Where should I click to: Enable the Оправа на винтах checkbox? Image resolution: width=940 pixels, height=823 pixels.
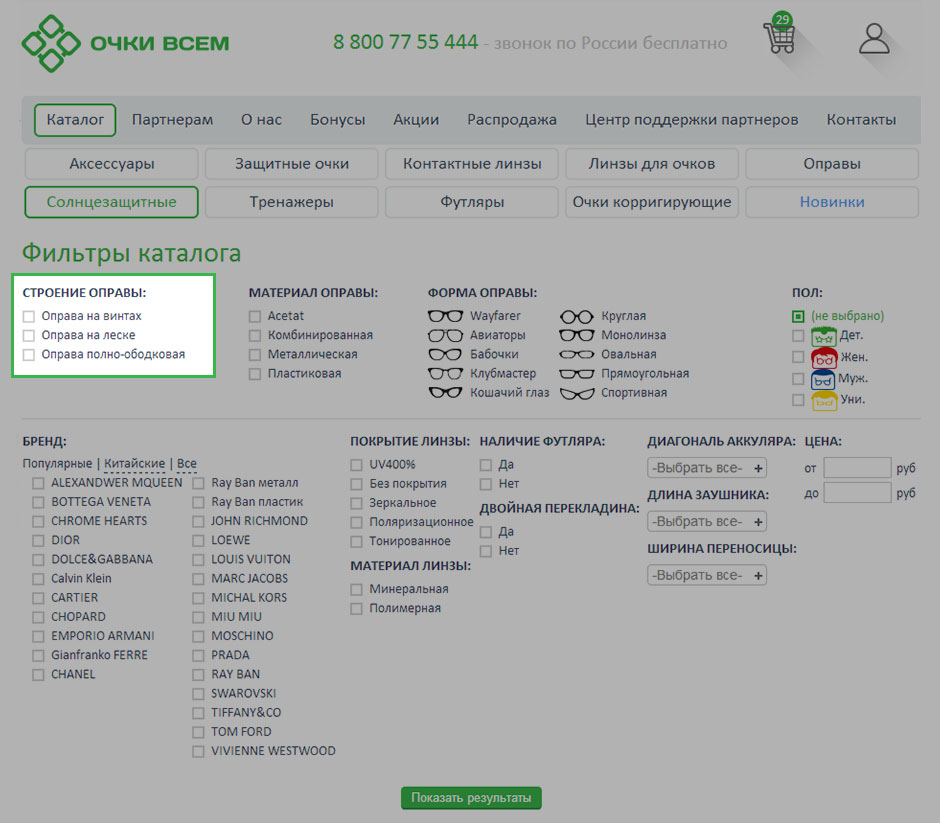[29, 316]
